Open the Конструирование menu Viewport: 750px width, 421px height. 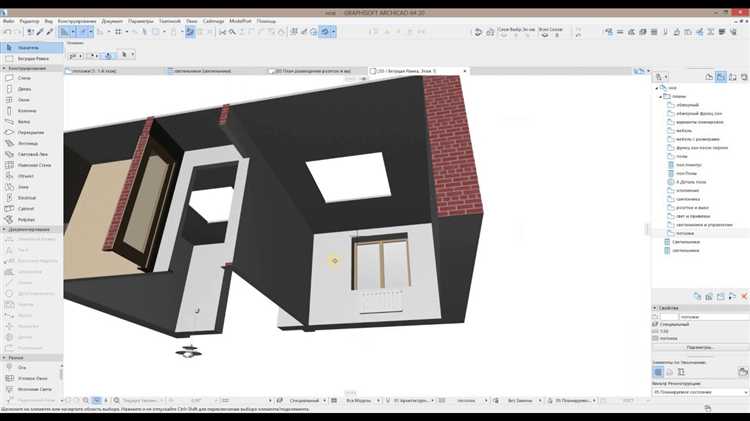point(77,21)
